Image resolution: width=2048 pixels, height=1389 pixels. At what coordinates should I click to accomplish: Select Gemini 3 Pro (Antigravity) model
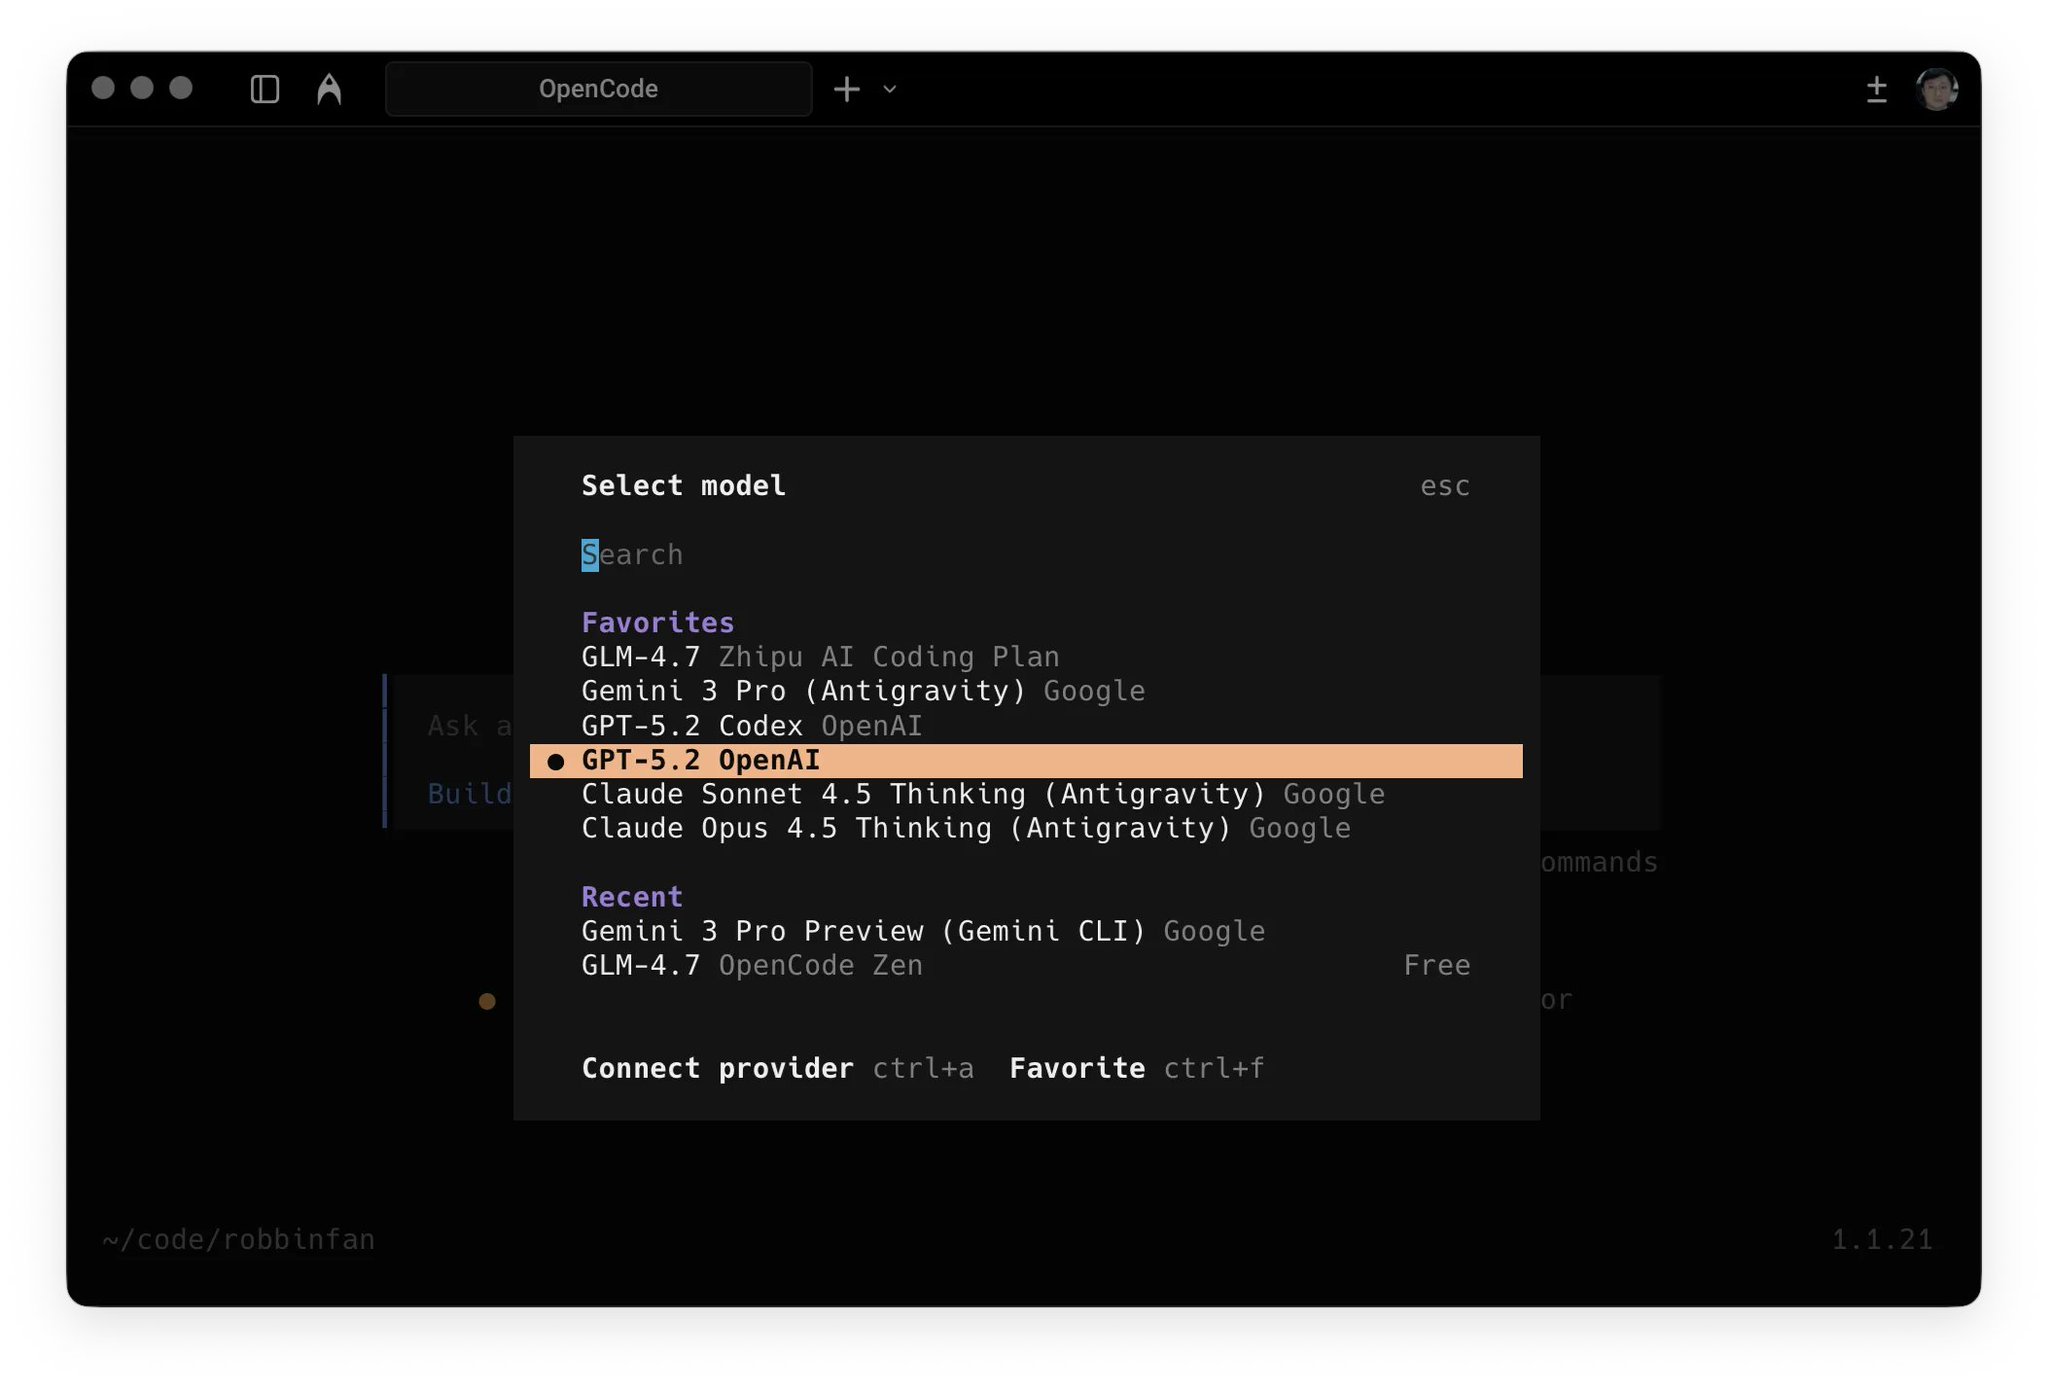[x=862, y=691]
